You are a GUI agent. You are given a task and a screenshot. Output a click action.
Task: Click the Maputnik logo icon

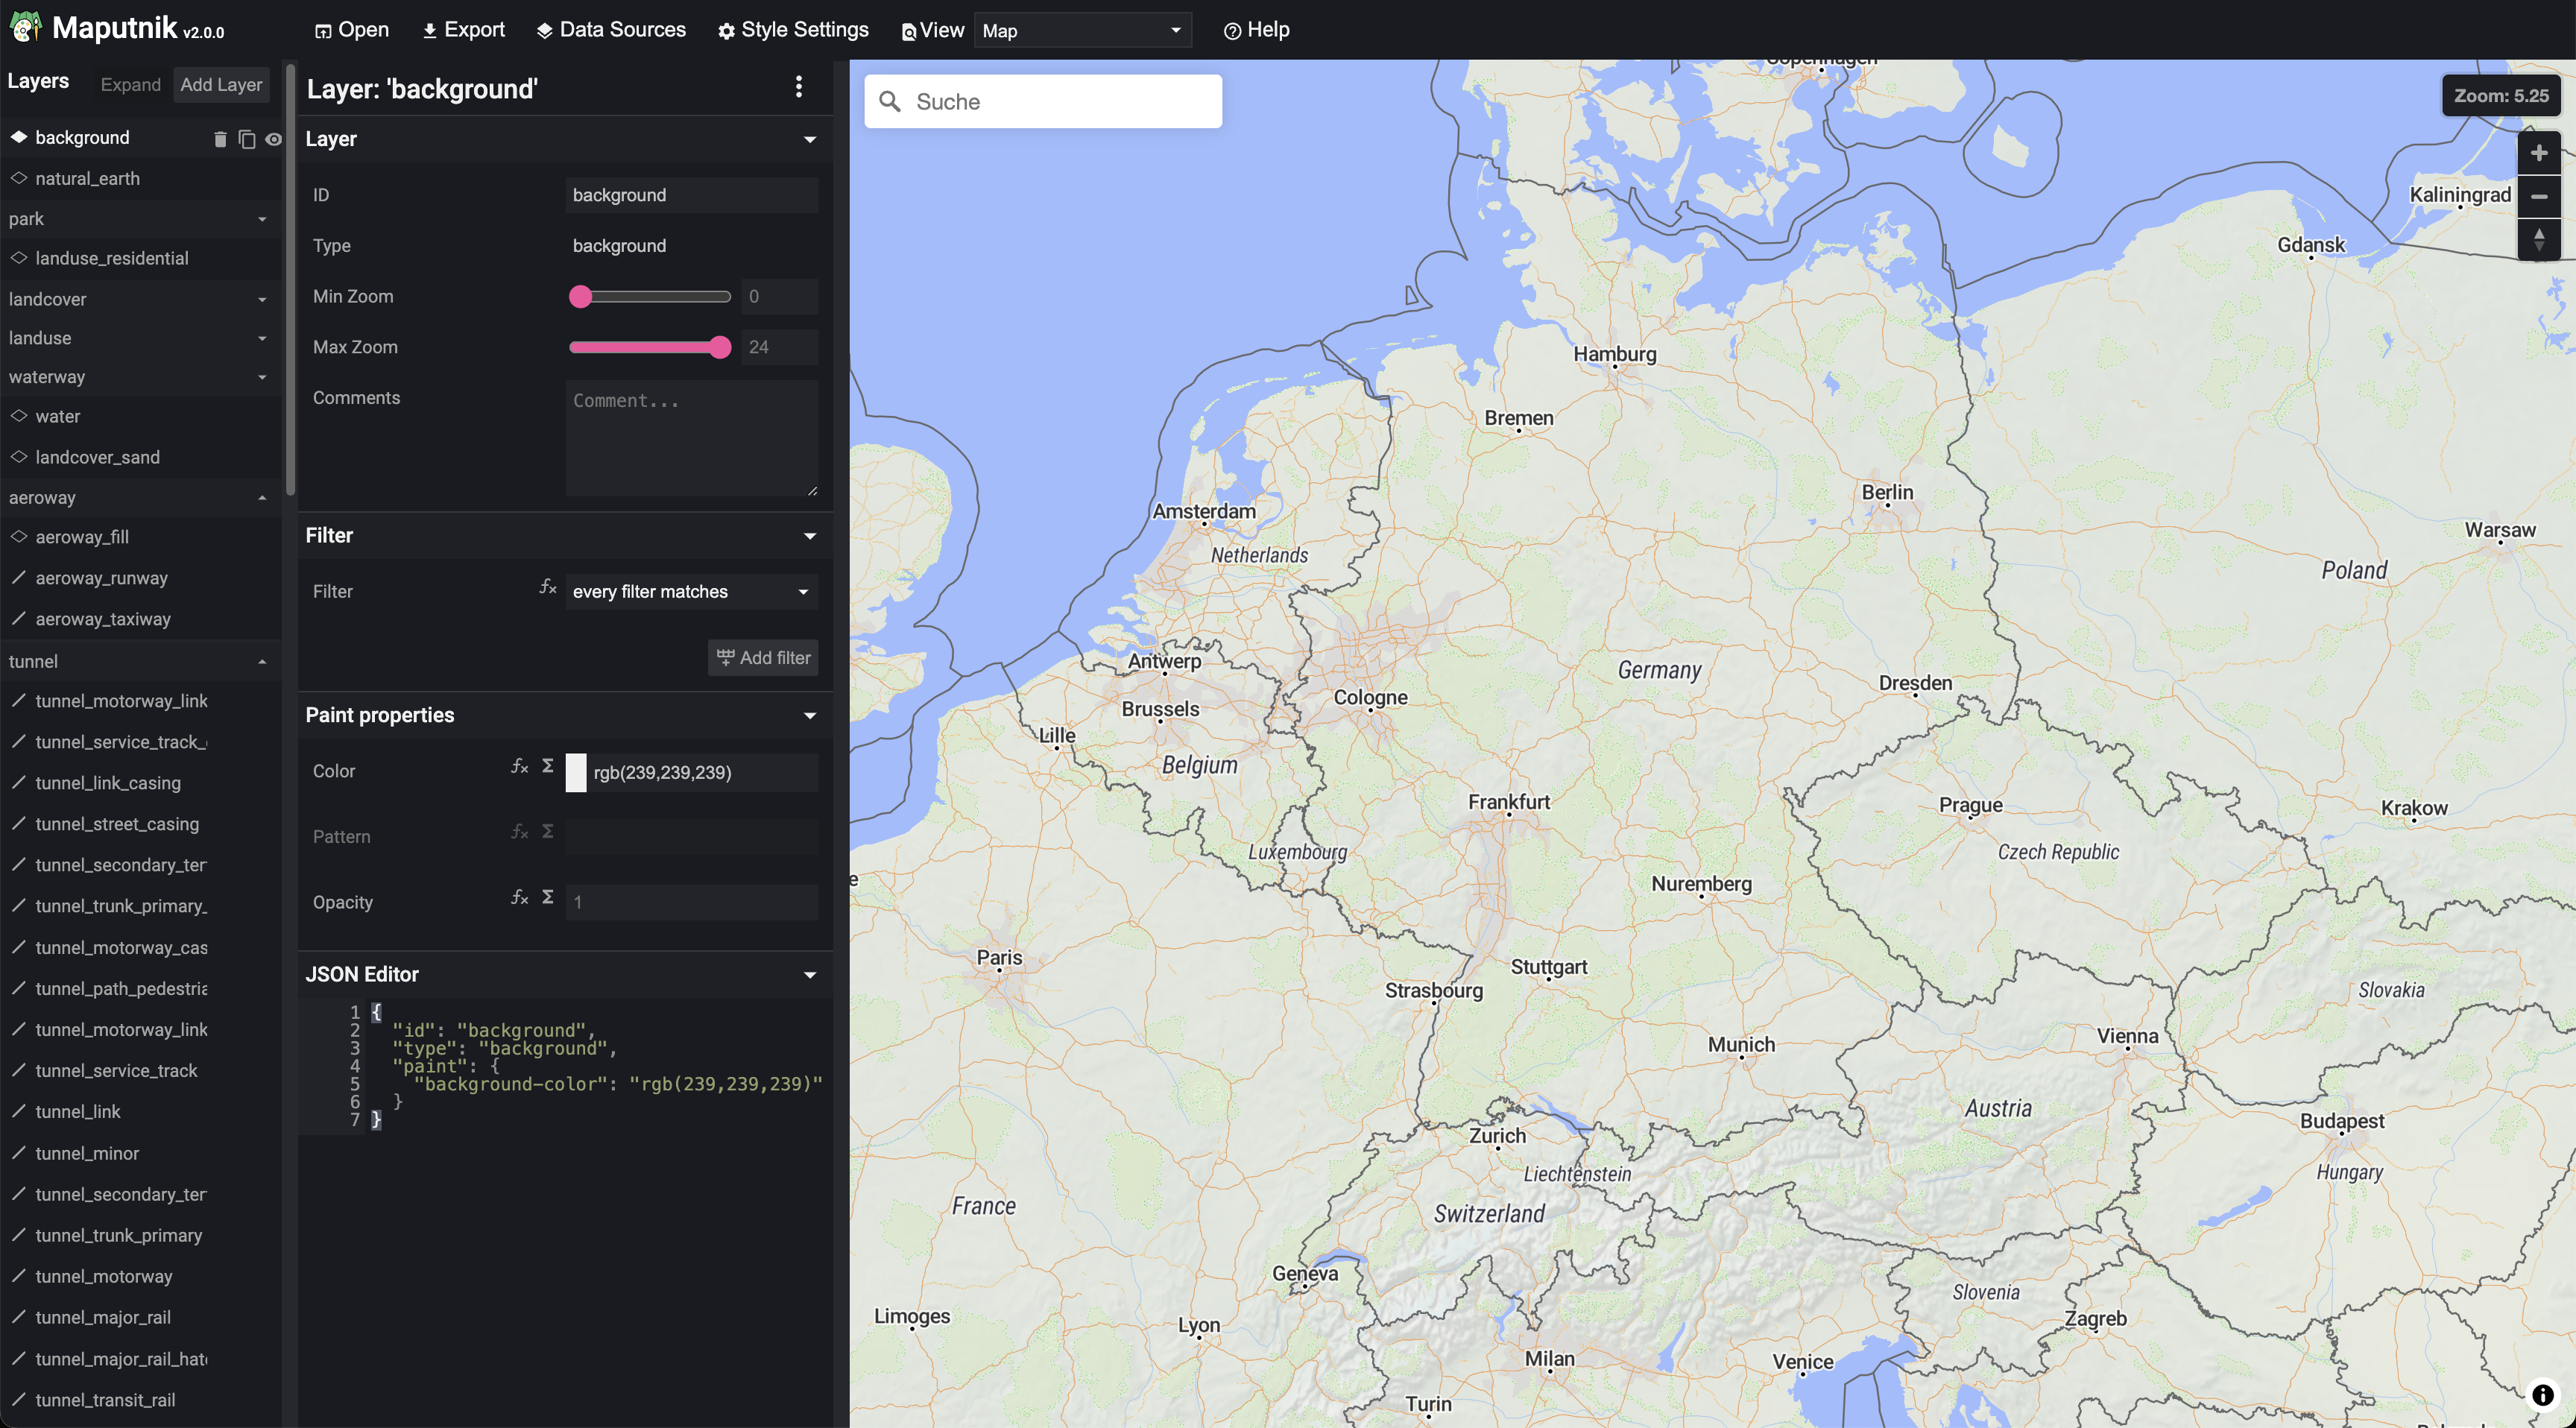pos(25,27)
